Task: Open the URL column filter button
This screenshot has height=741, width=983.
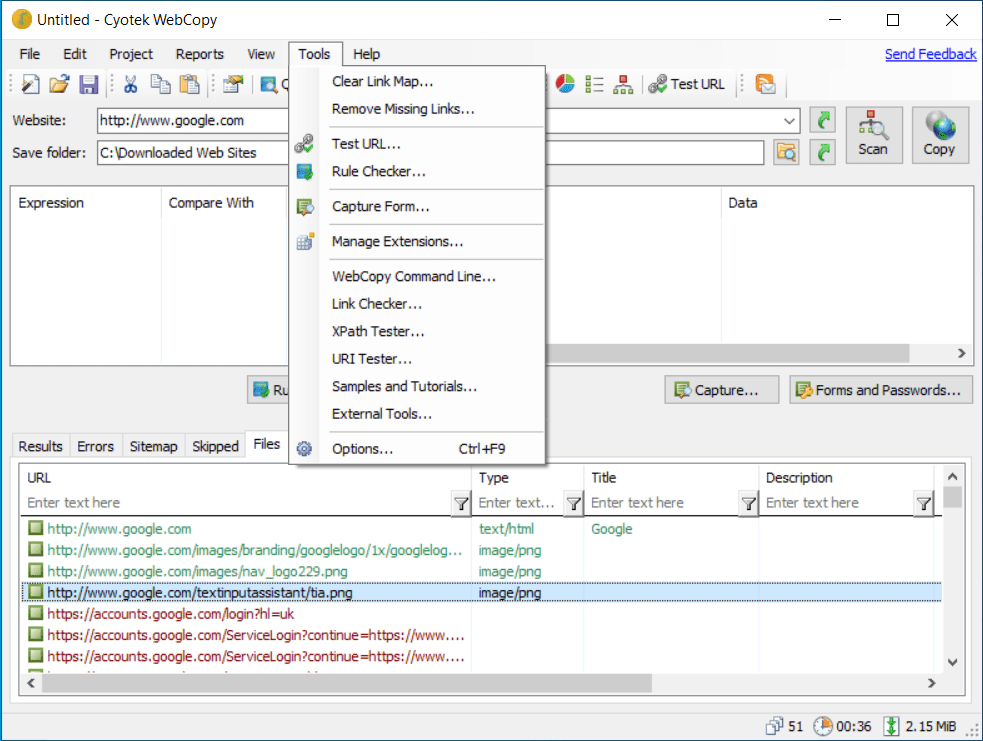Action: 461,503
